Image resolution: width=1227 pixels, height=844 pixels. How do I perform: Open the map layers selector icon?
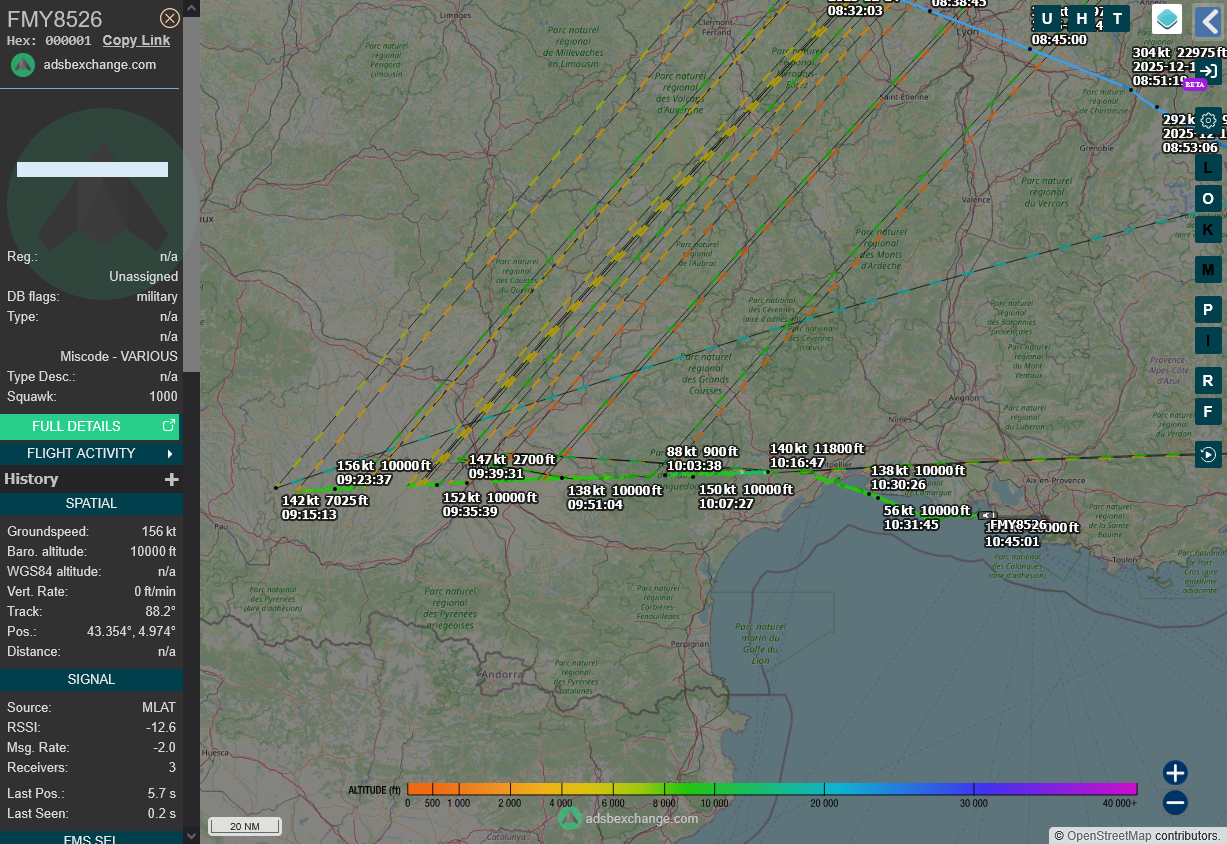(1166, 19)
